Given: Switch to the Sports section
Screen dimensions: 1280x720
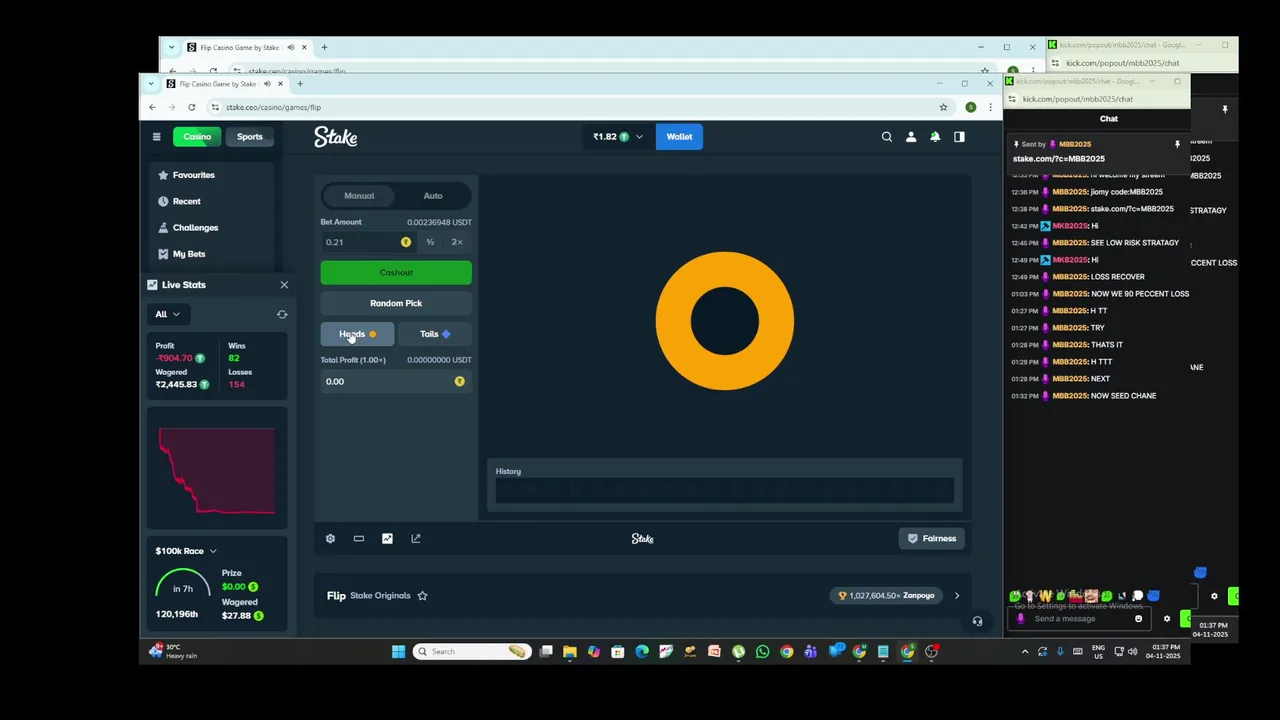Looking at the screenshot, I should (249, 137).
